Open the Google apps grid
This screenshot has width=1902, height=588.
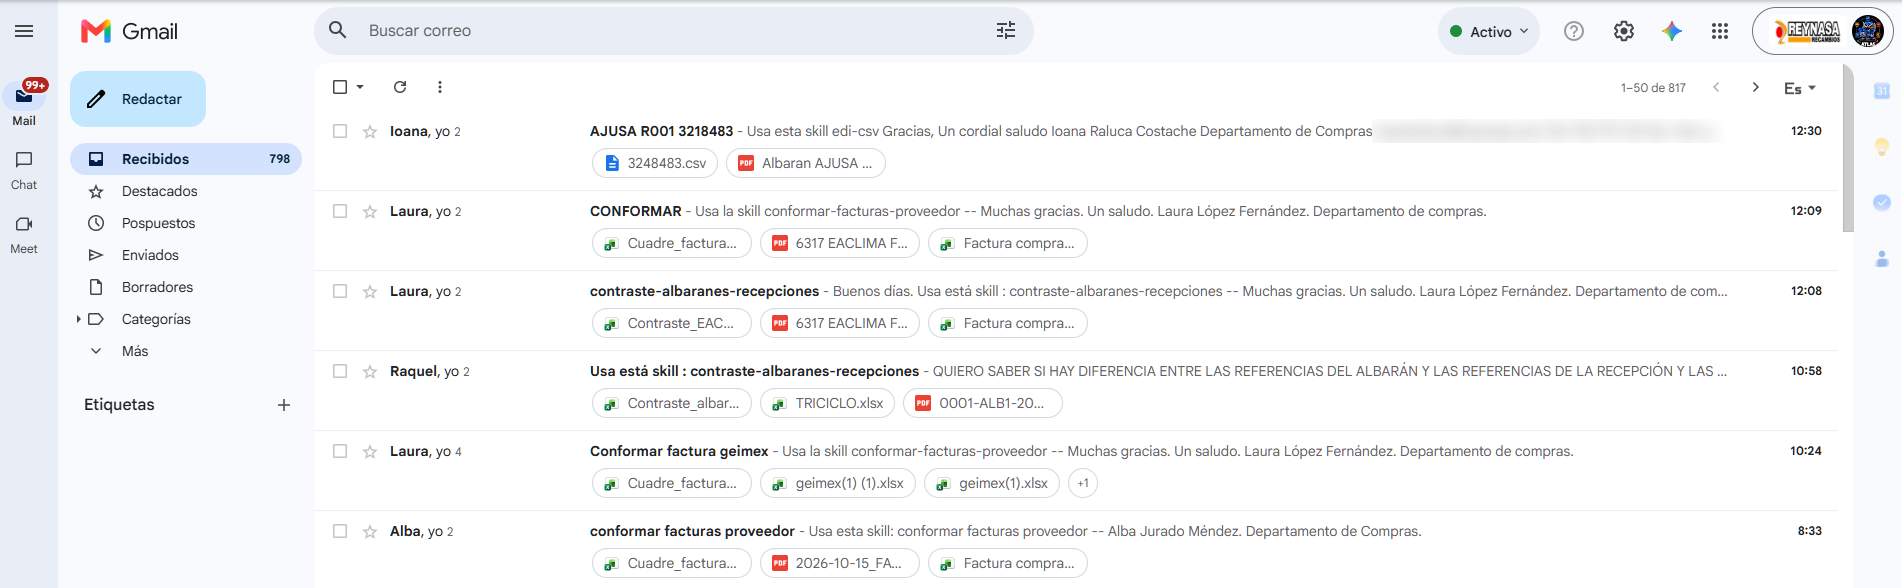[x=1720, y=31]
